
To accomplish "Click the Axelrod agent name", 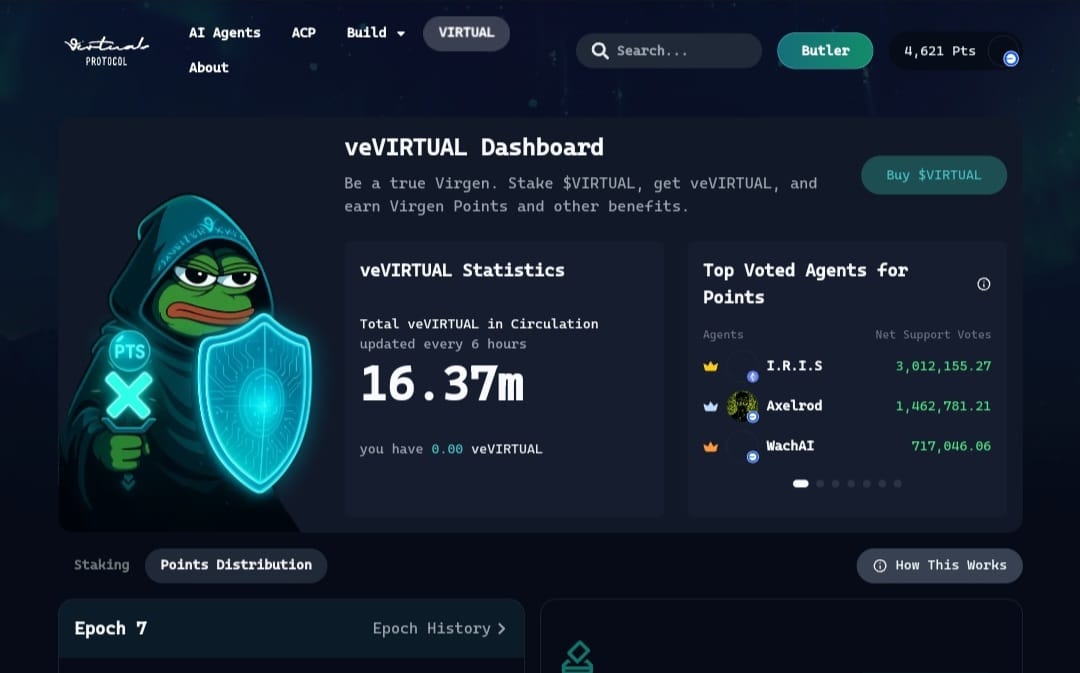I will click(794, 406).
